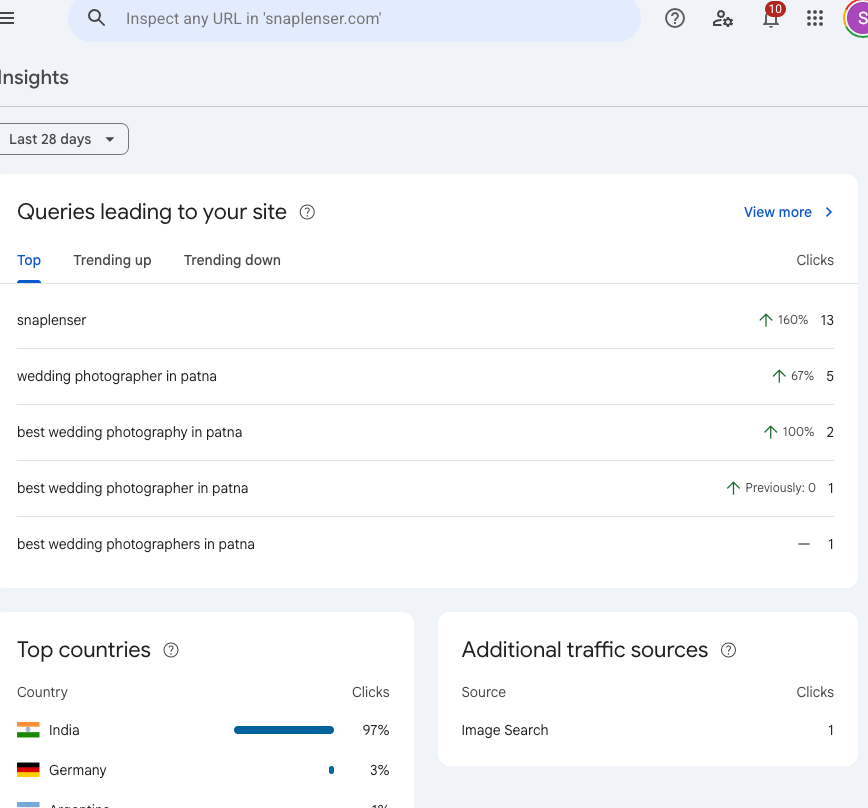This screenshot has width=868, height=808.
Task: Select the Germany country row label
Action: click(x=78, y=770)
